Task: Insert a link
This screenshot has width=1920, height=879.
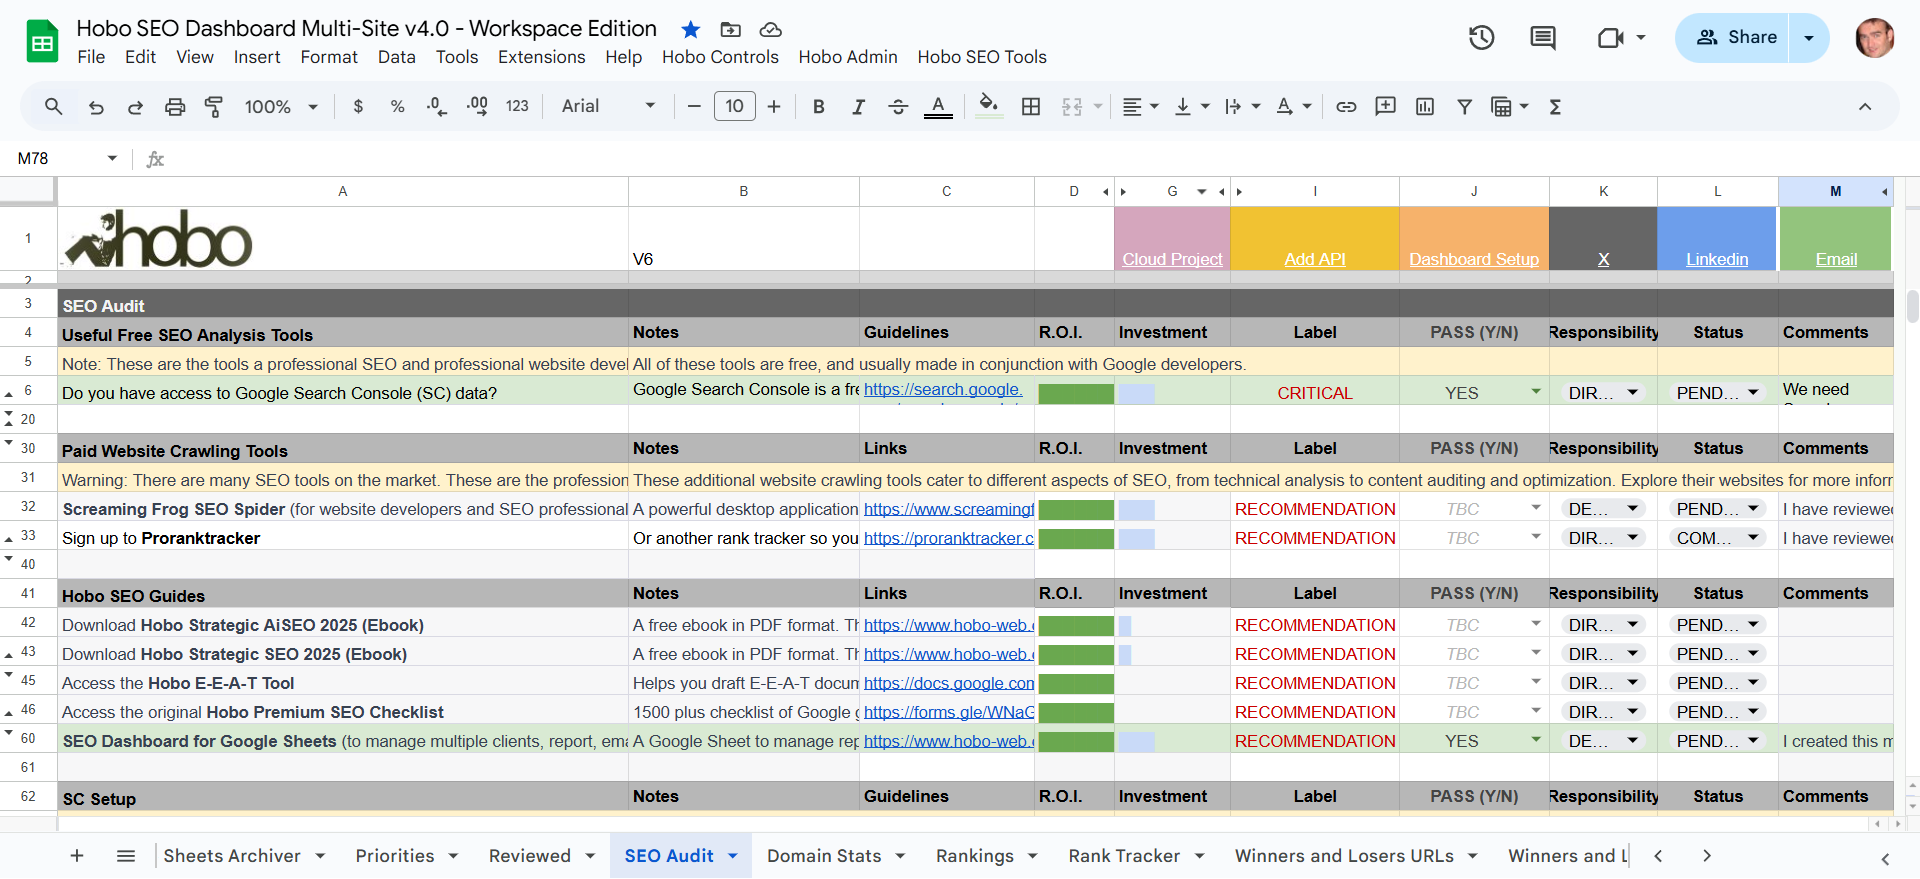Action: tap(1346, 106)
